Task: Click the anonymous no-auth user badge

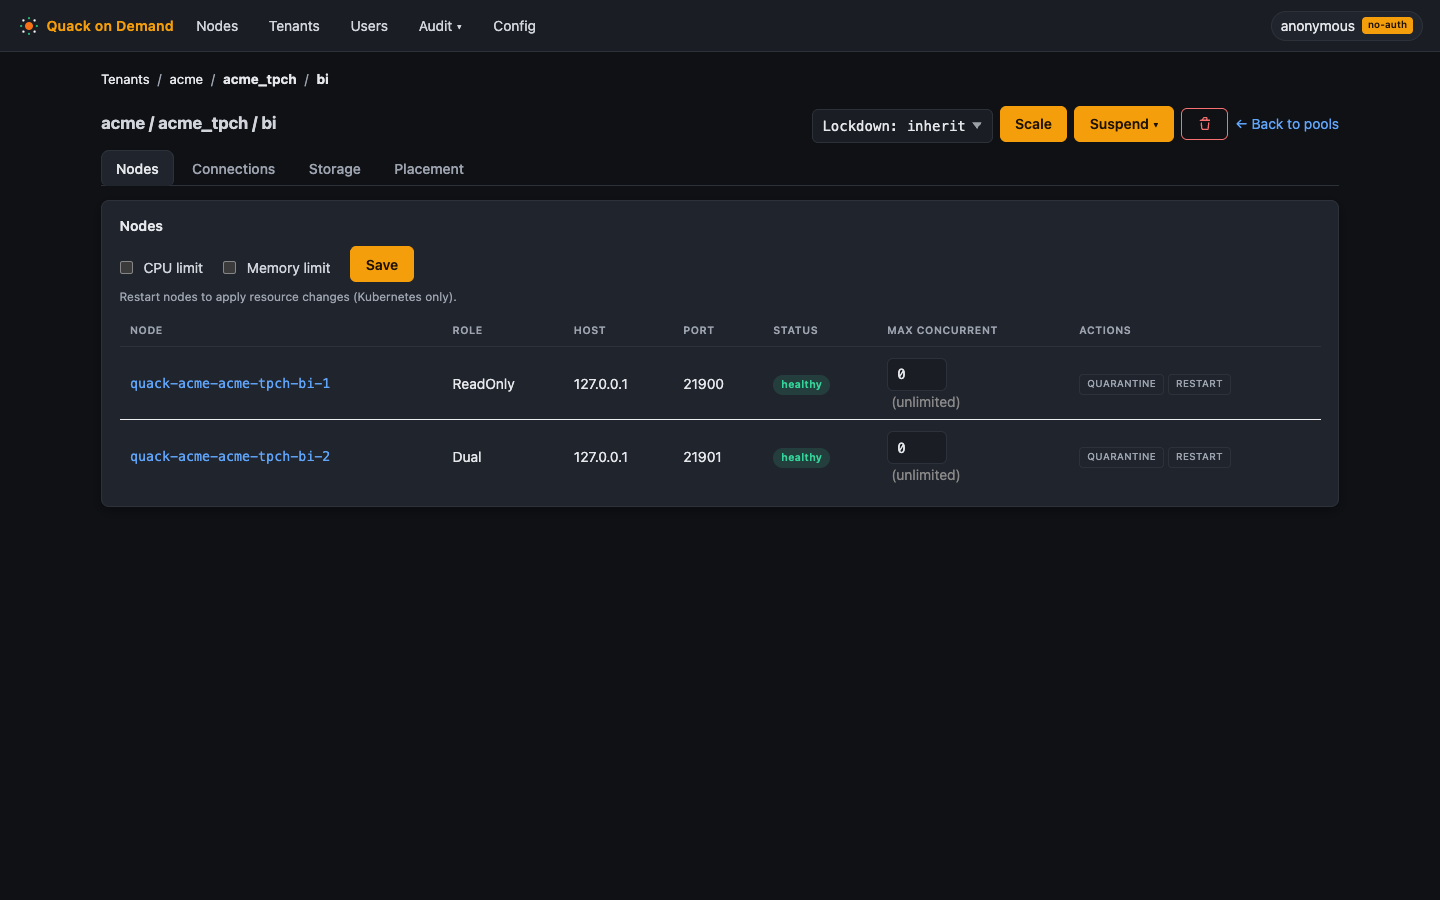Action: click(x=1346, y=26)
